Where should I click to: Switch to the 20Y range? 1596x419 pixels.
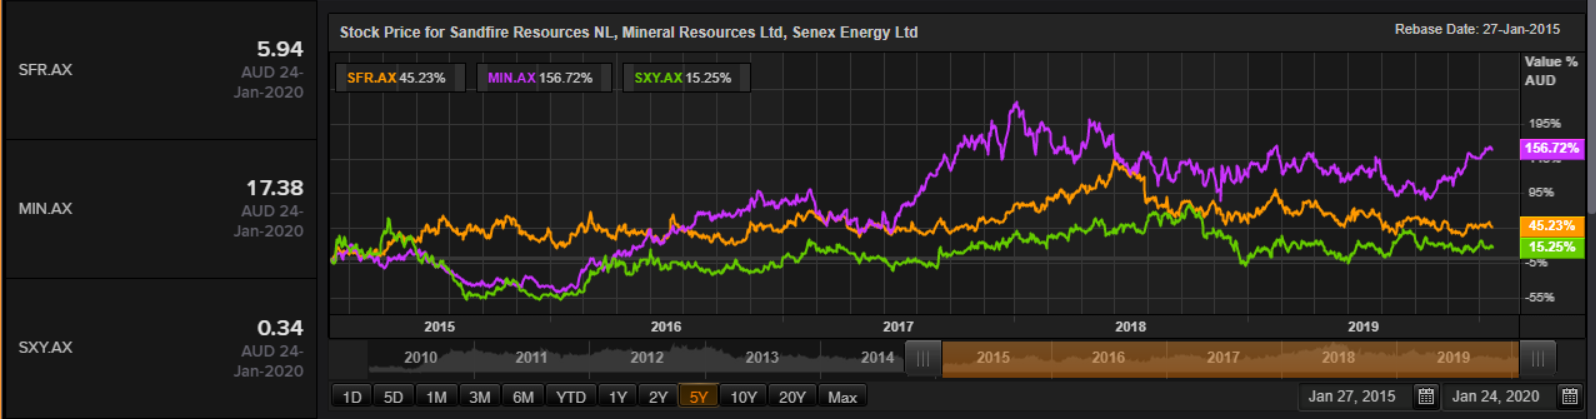click(x=792, y=397)
